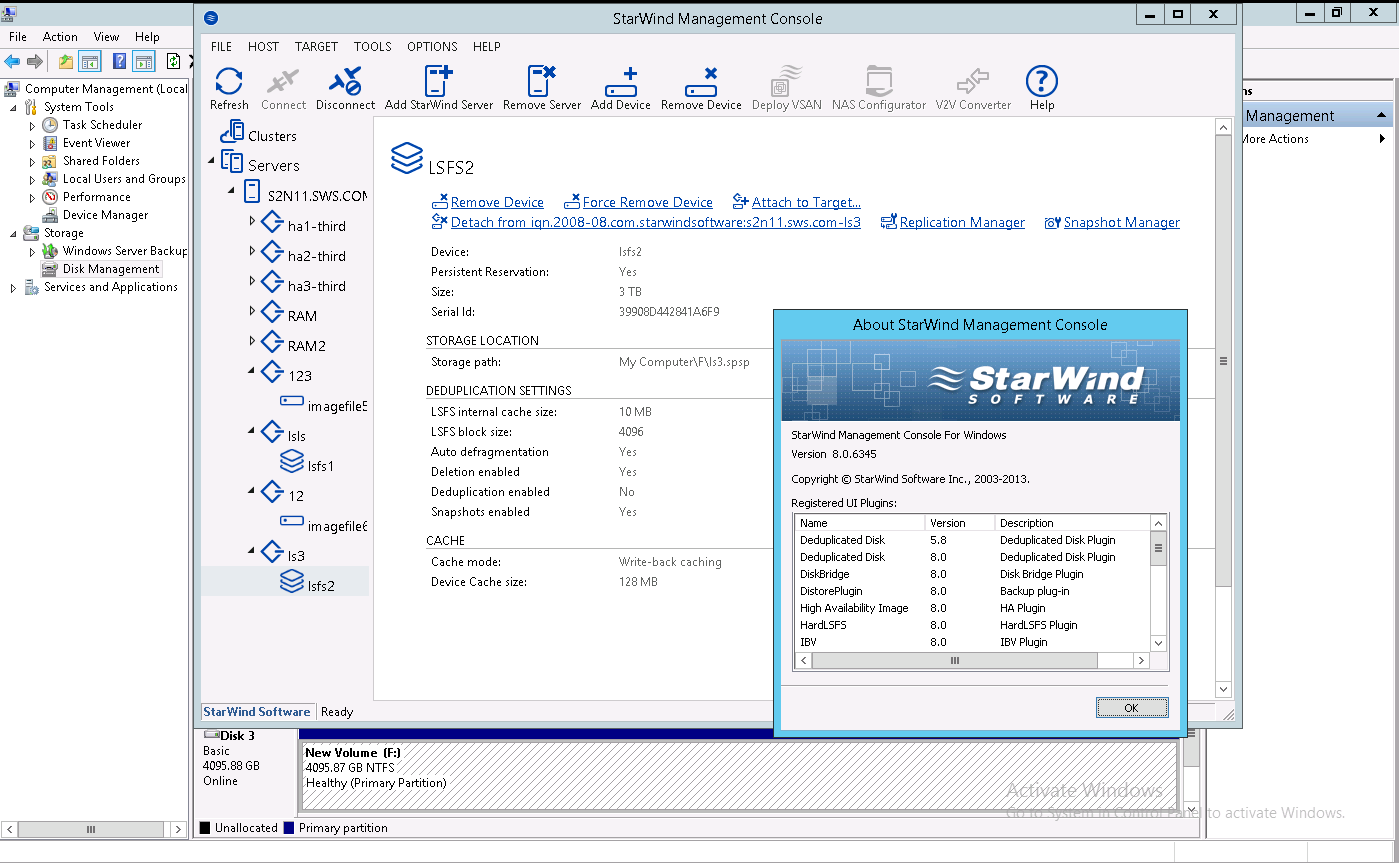Open the FILE menu in StarWind
This screenshot has height=863, width=1399.
click(x=221, y=47)
